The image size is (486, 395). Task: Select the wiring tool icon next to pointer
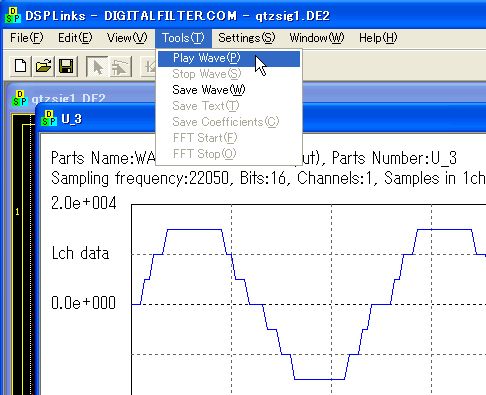pos(120,66)
